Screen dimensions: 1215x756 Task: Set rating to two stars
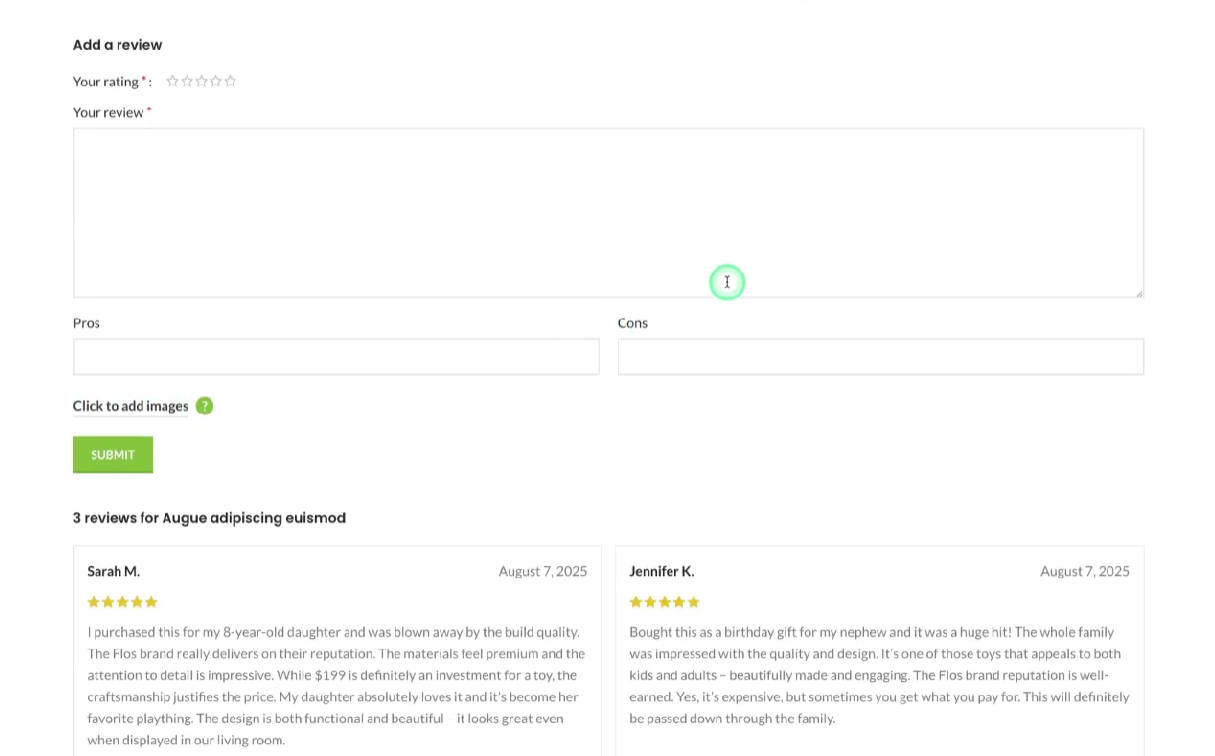(x=187, y=81)
